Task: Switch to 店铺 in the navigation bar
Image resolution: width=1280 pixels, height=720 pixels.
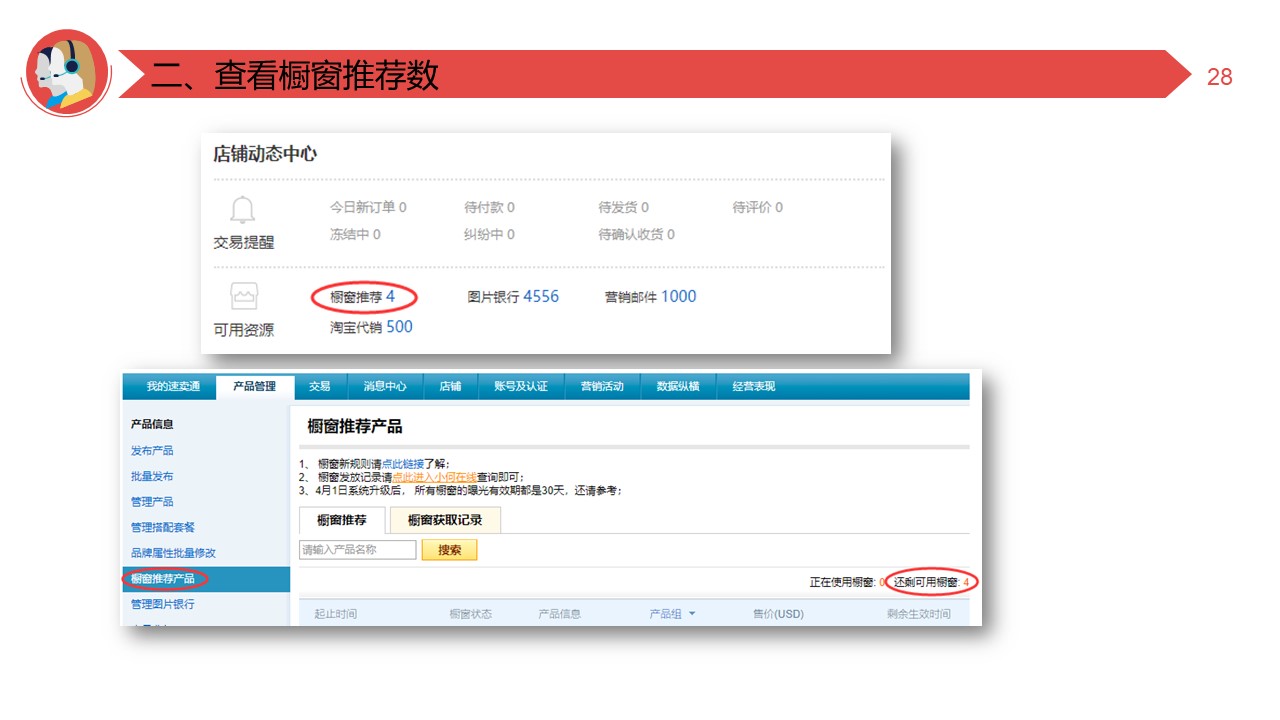Action: (x=450, y=387)
